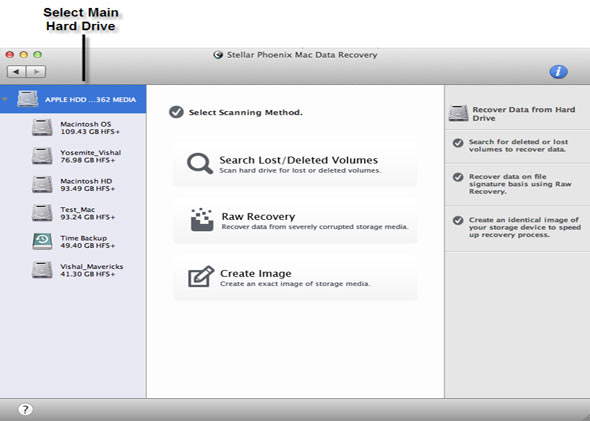Go back with the left arrow button
The height and width of the screenshot is (421, 590).
click(x=17, y=71)
